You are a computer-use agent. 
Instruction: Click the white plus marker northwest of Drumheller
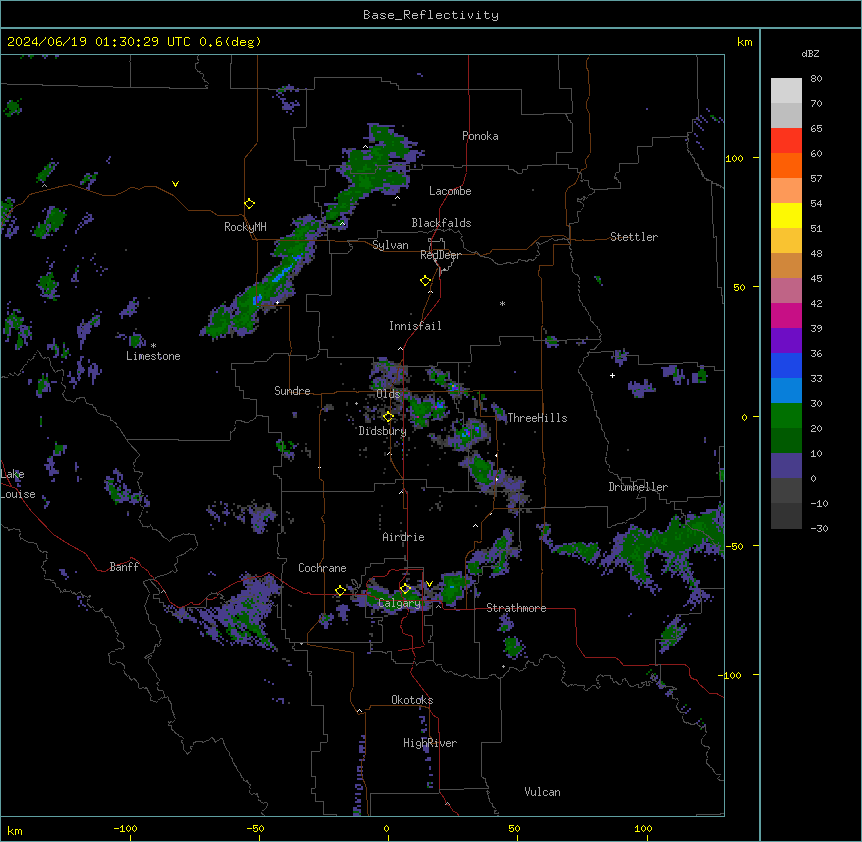pyautogui.click(x=612, y=375)
